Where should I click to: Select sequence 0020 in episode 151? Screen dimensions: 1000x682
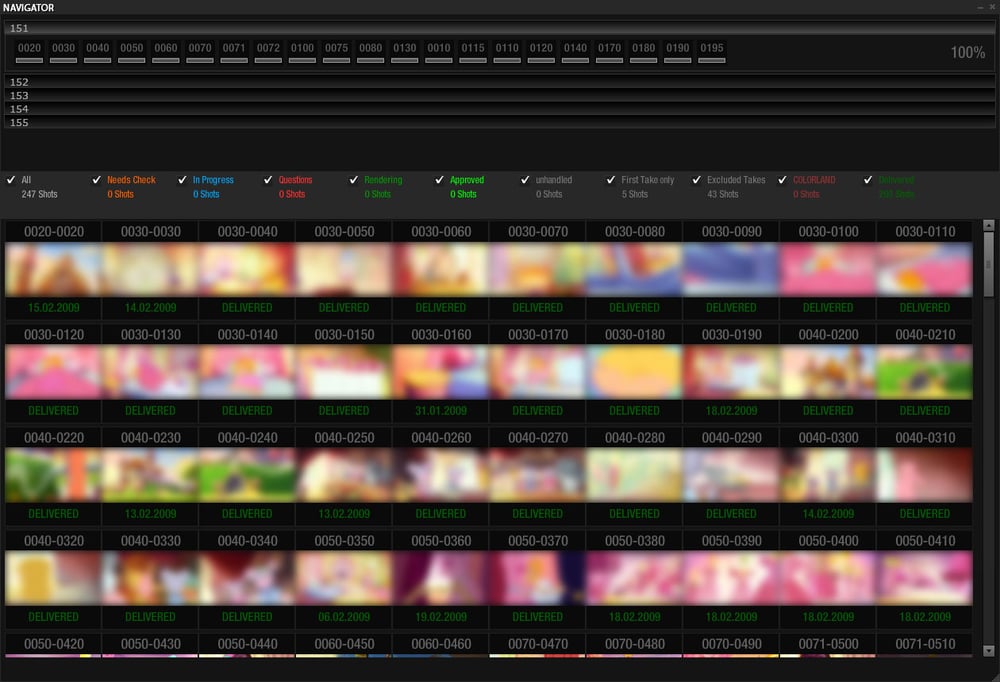[x=29, y=52]
